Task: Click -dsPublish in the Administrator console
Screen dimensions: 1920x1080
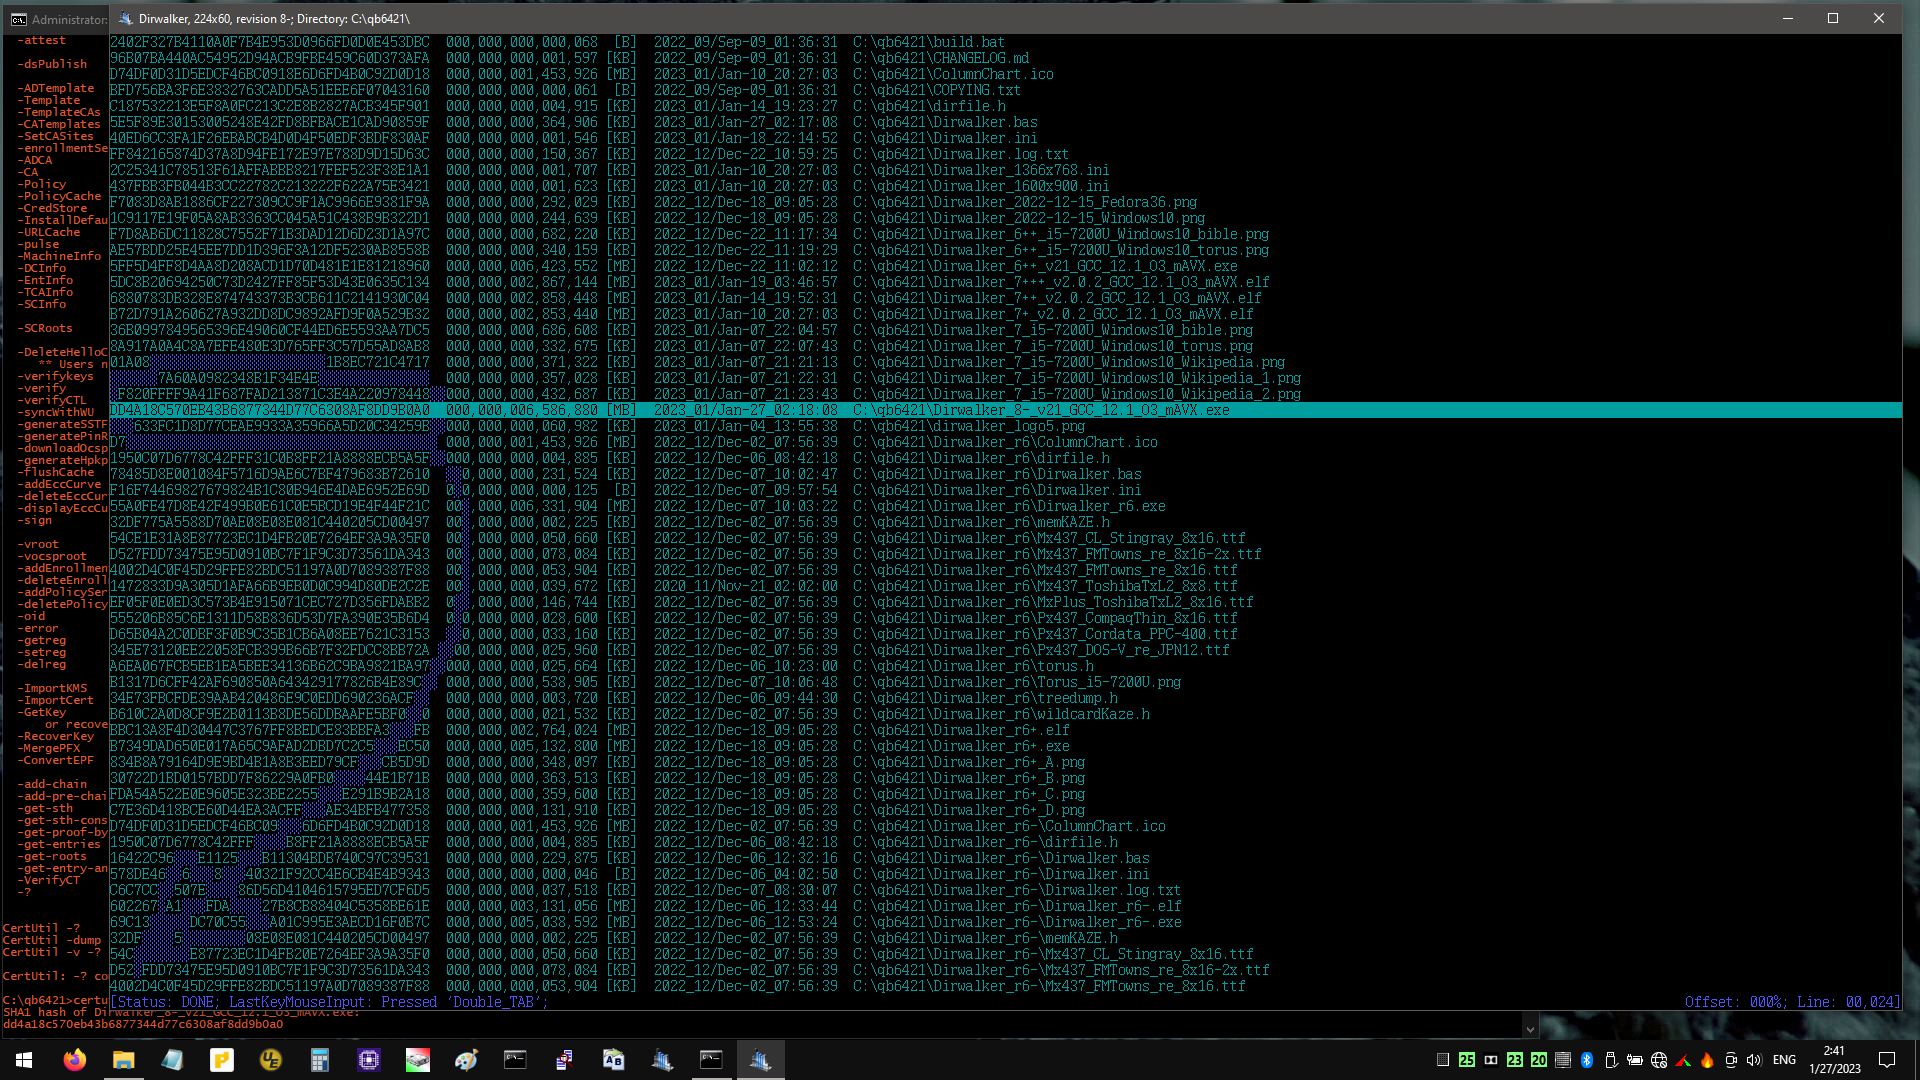Action: pyautogui.click(x=52, y=64)
